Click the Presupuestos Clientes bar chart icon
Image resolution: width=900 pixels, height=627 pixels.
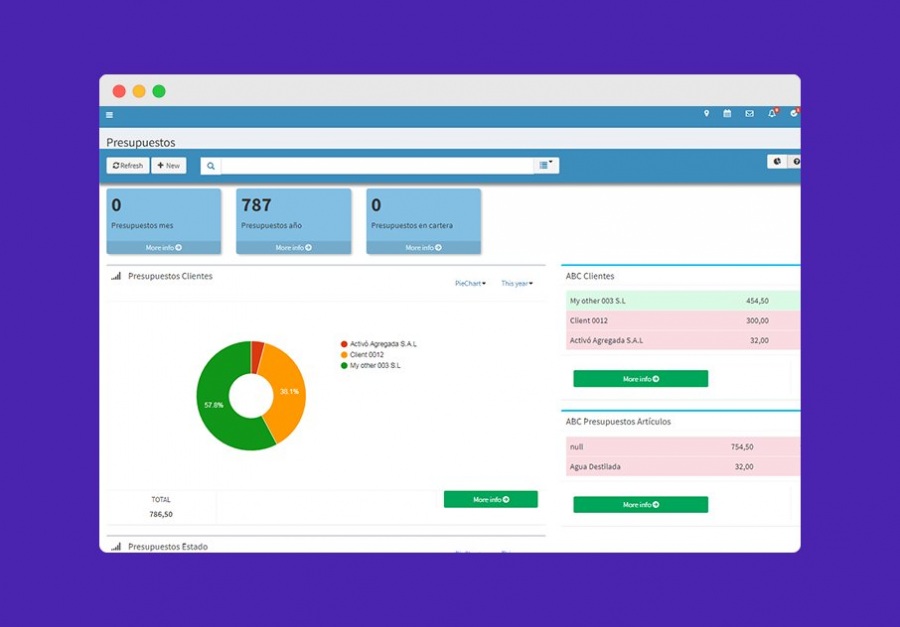(116, 276)
